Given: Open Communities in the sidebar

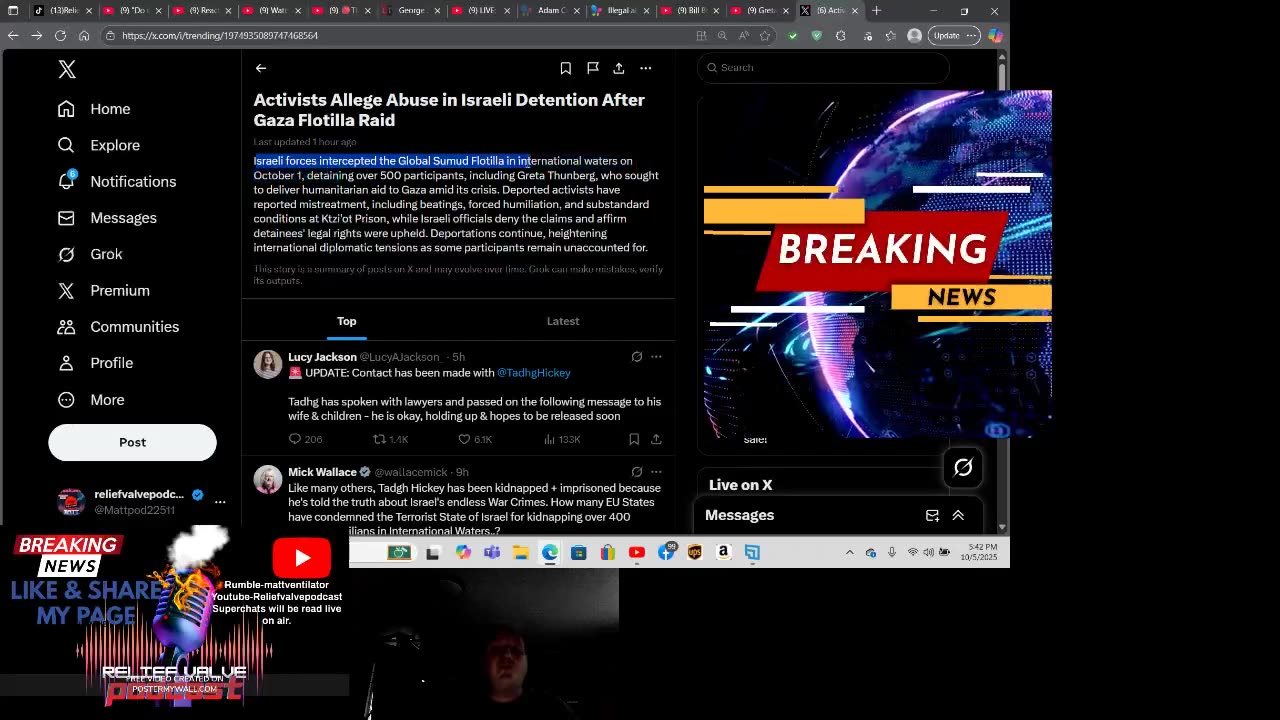Looking at the screenshot, I should (x=118, y=327).
